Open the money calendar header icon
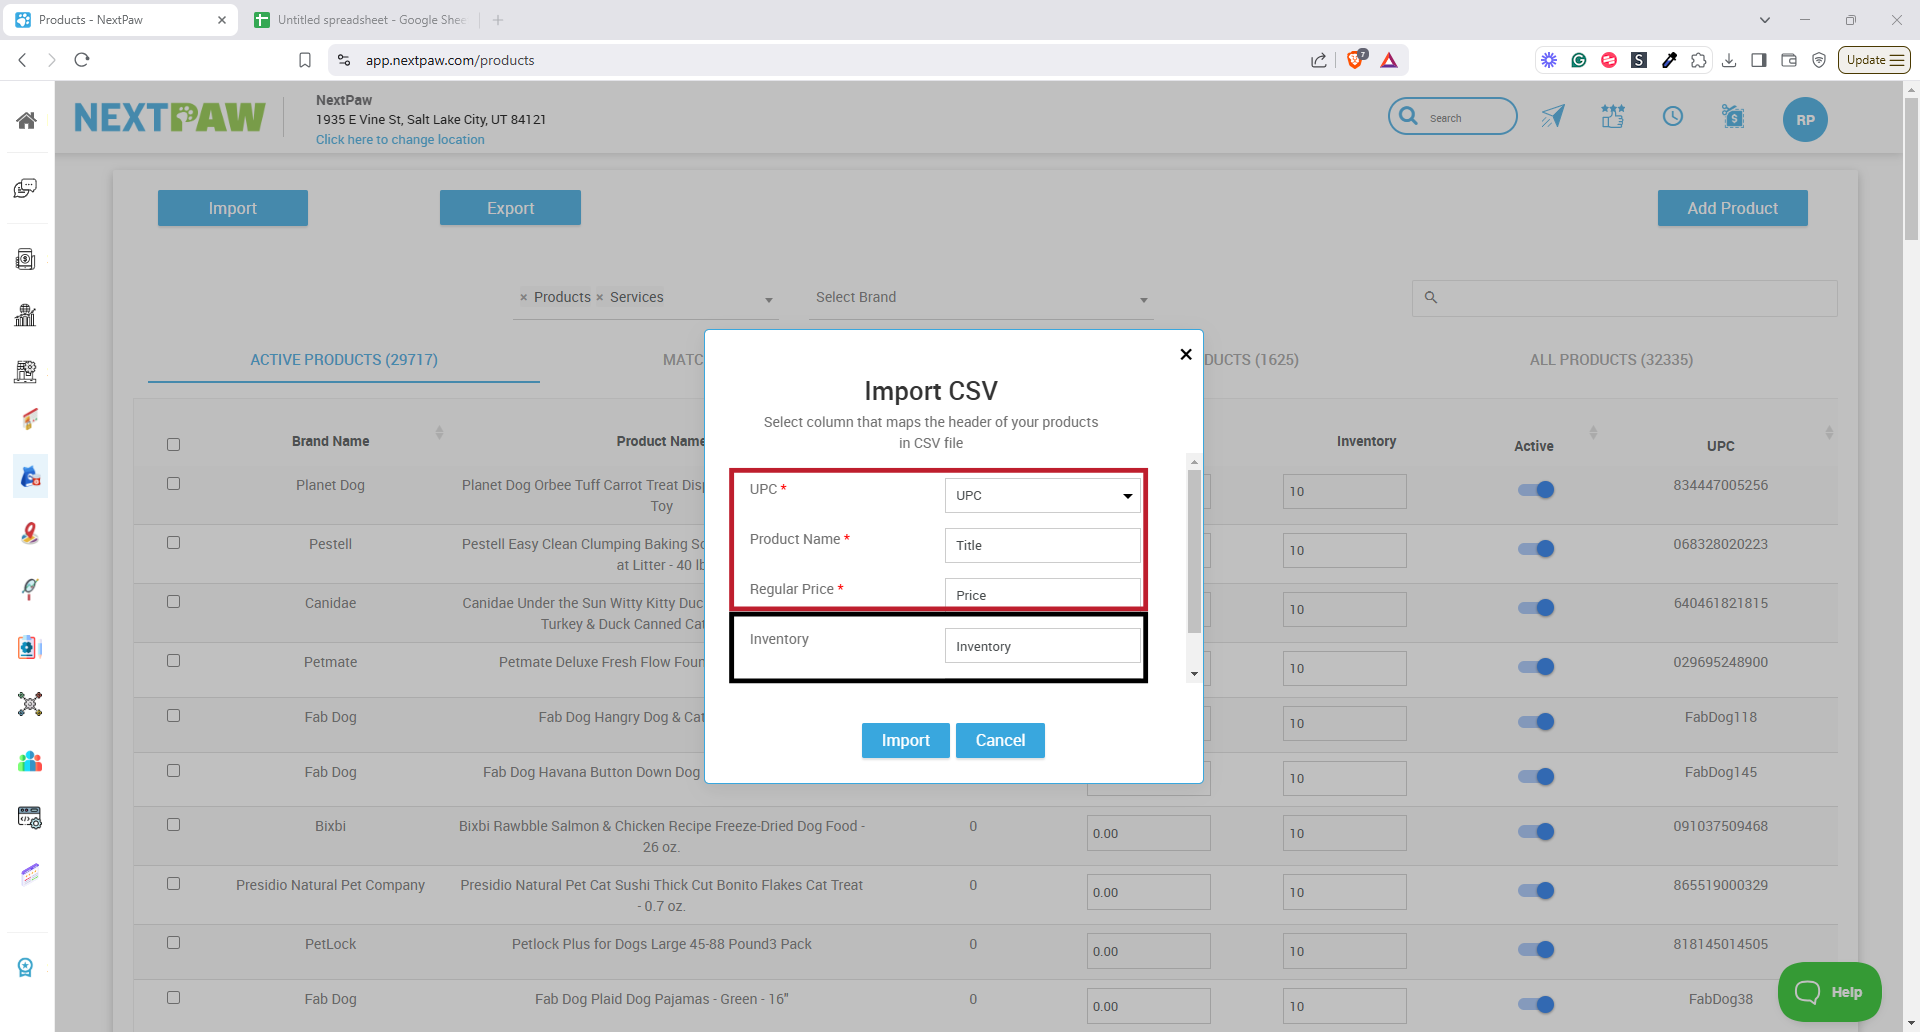 pyautogui.click(x=1733, y=117)
